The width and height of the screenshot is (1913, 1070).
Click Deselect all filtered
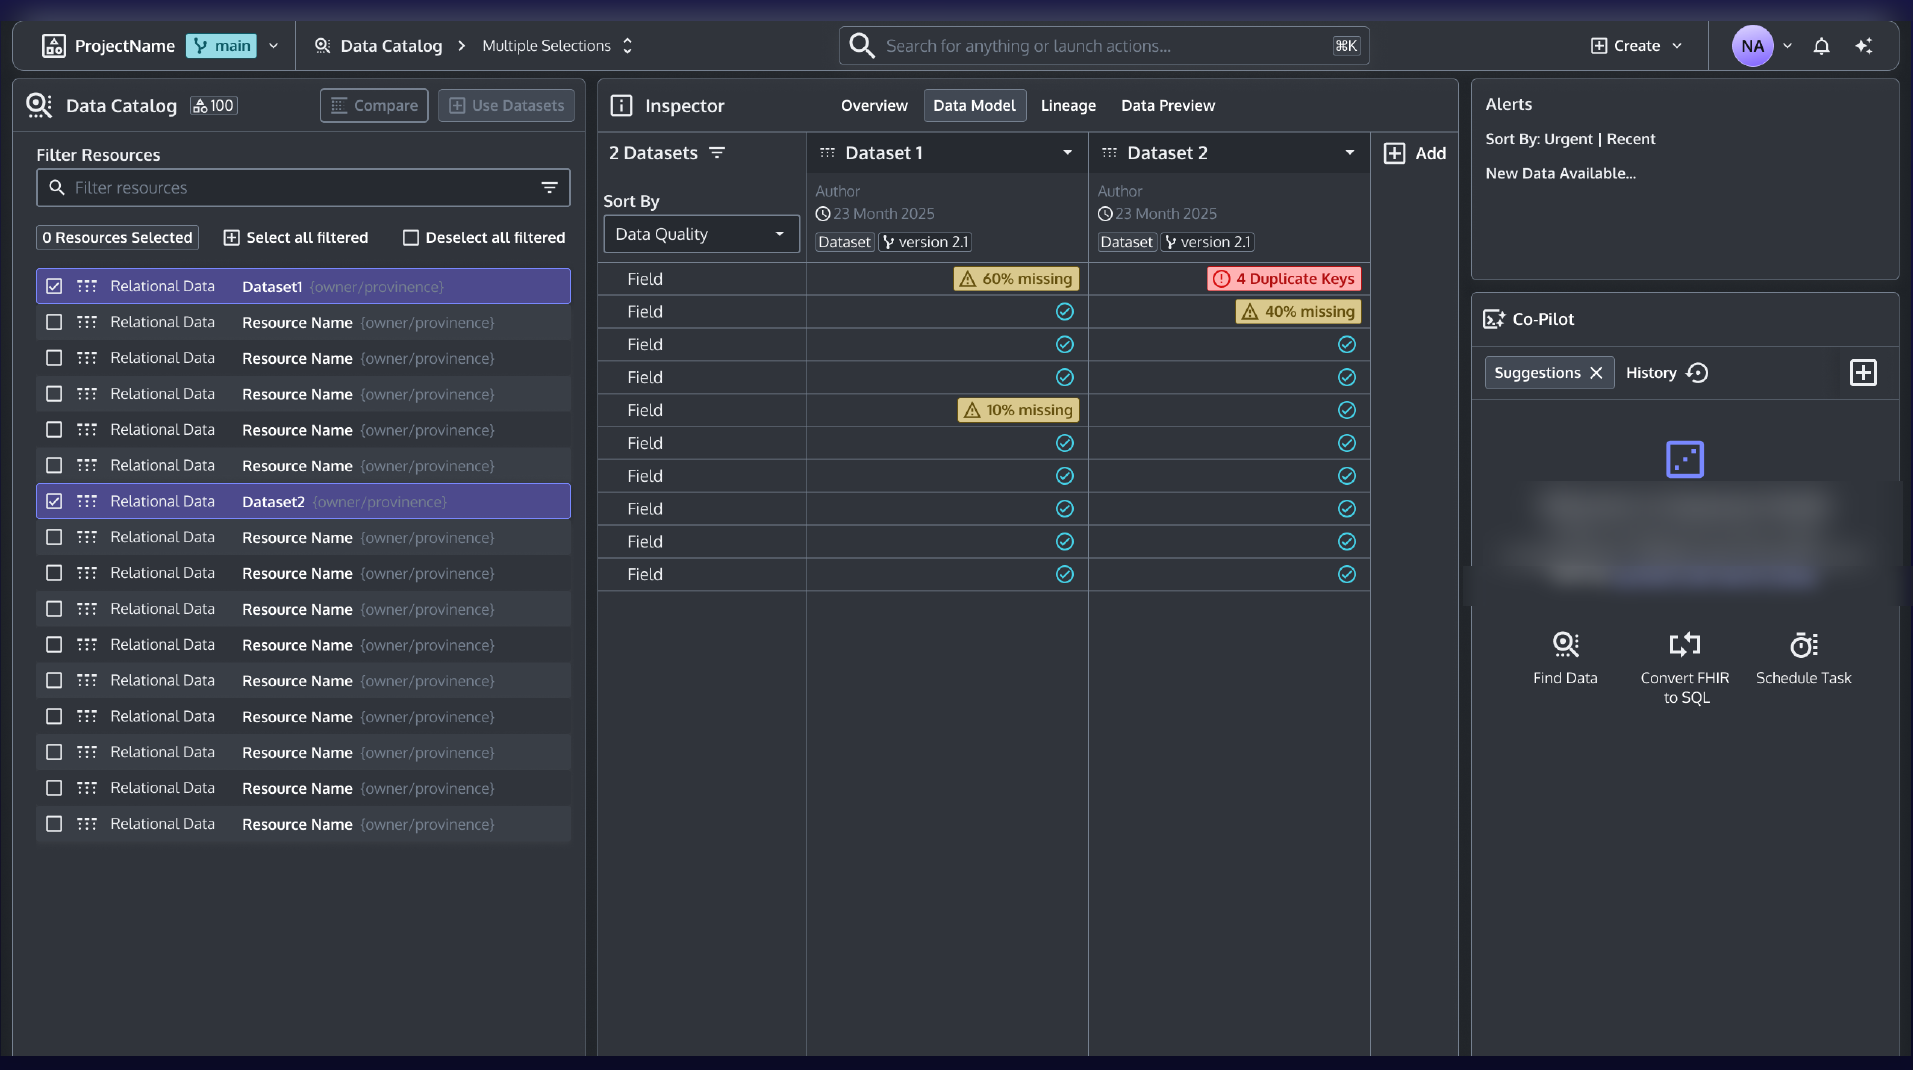pyautogui.click(x=484, y=238)
